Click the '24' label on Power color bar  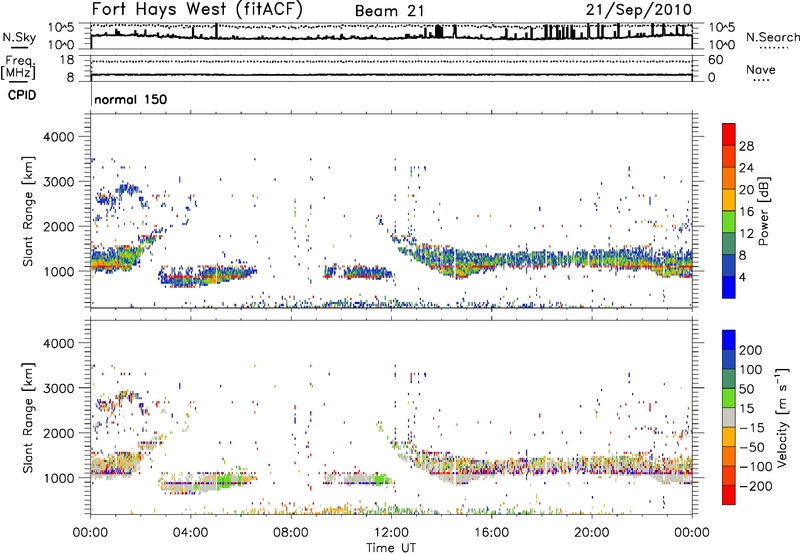click(746, 168)
